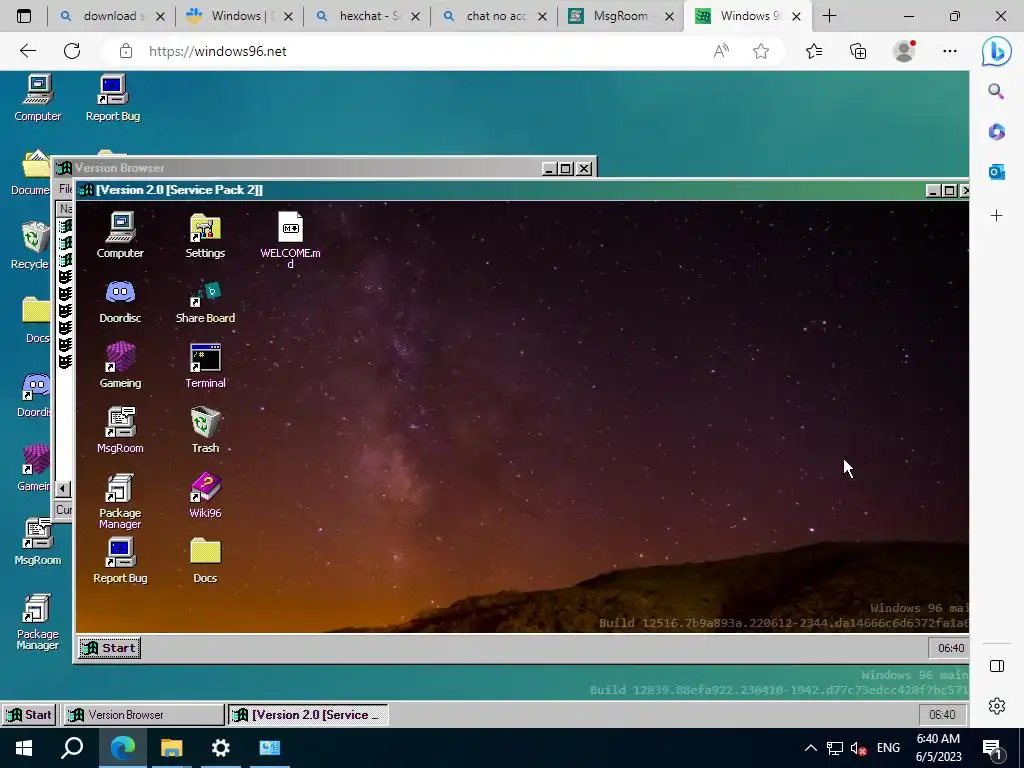The width and height of the screenshot is (1024, 768).
Task: Toggle Read aloud icon in address bar
Action: coord(721,51)
